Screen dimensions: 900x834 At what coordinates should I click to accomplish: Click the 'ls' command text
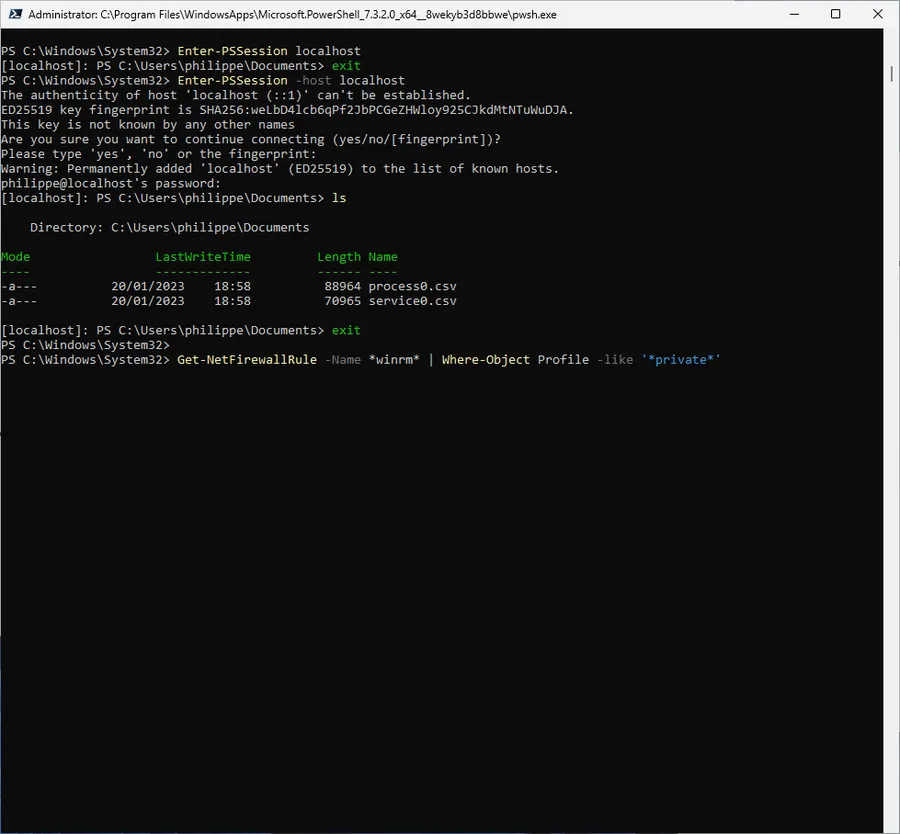339,198
